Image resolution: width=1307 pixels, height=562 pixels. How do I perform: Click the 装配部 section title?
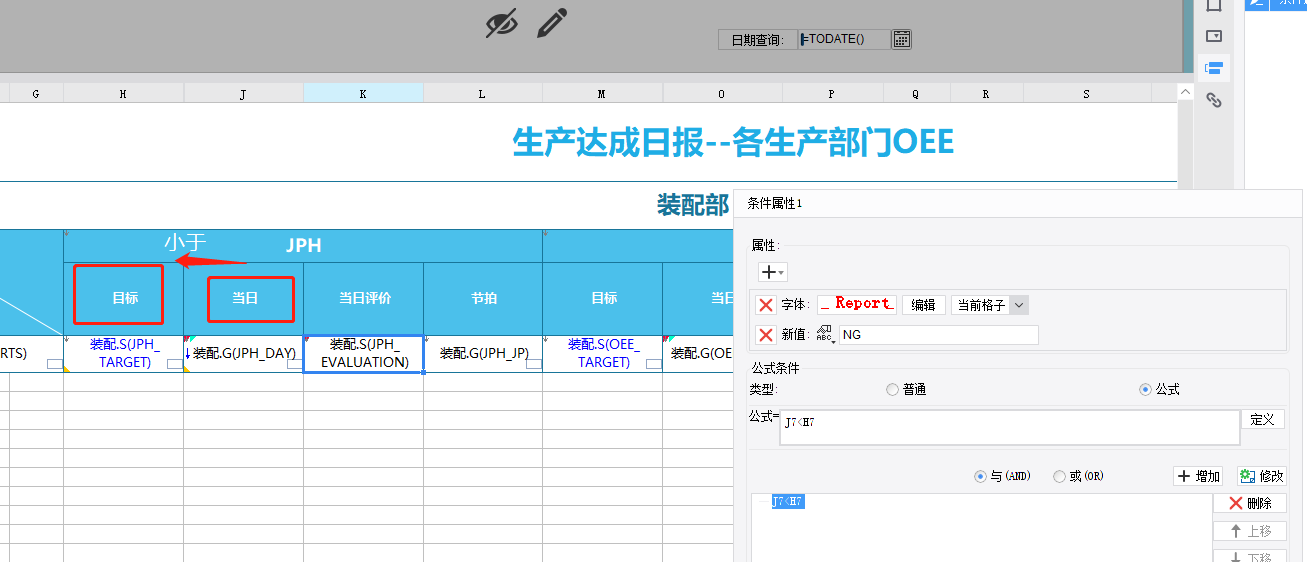click(693, 205)
